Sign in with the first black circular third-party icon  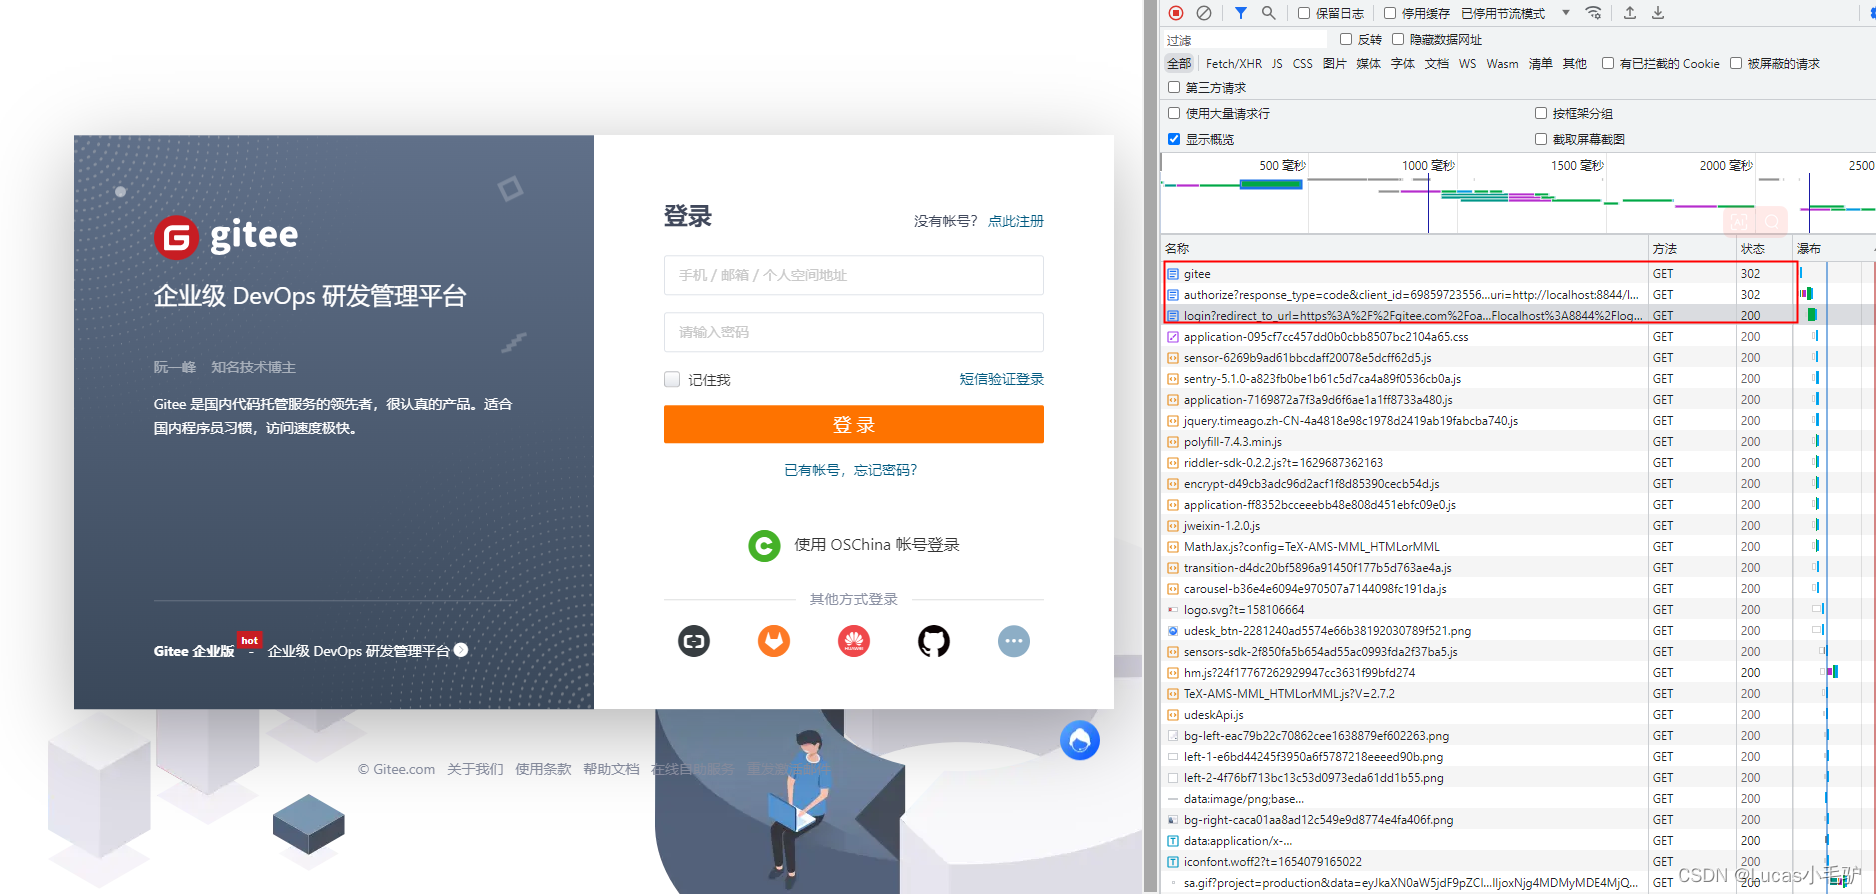point(694,641)
